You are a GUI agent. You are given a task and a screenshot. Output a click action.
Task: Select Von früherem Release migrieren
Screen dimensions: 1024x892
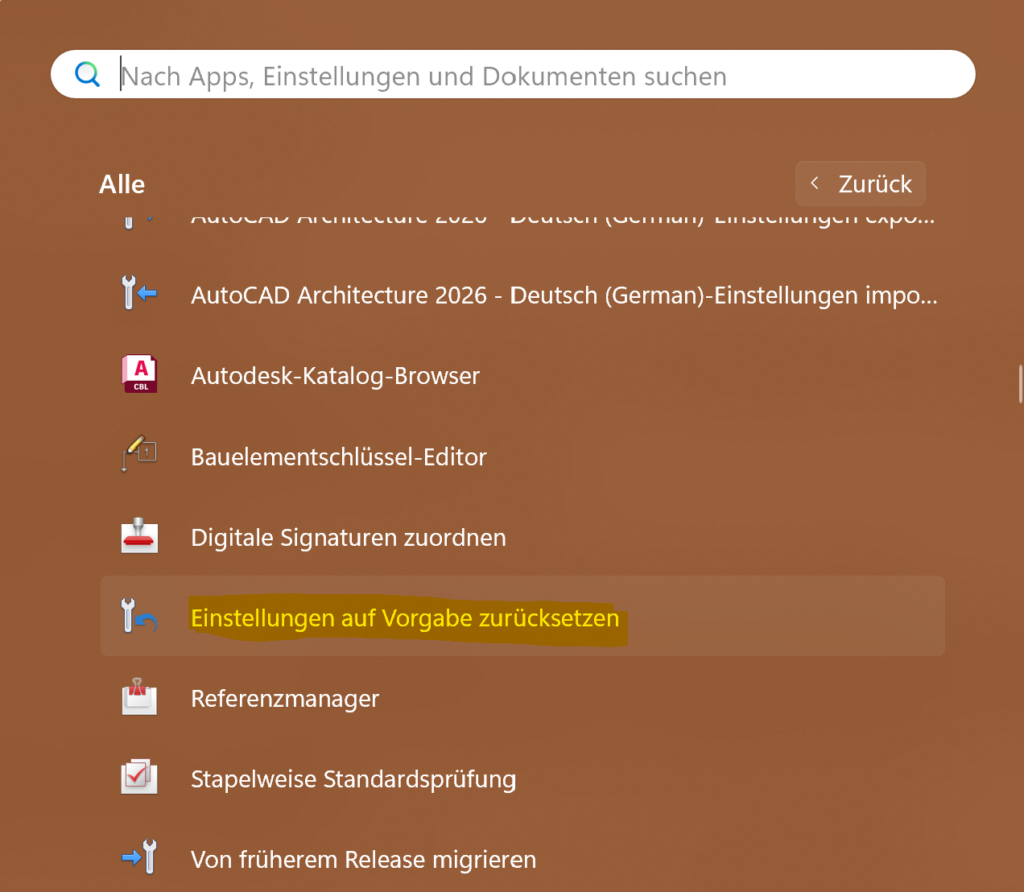(x=363, y=859)
